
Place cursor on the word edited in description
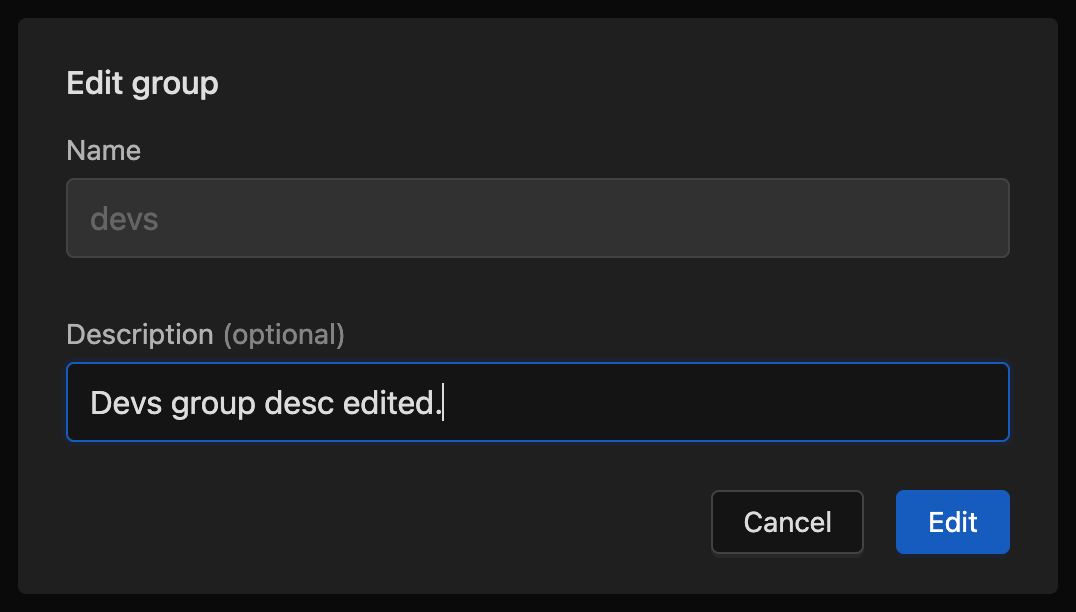[x=392, y=403]
